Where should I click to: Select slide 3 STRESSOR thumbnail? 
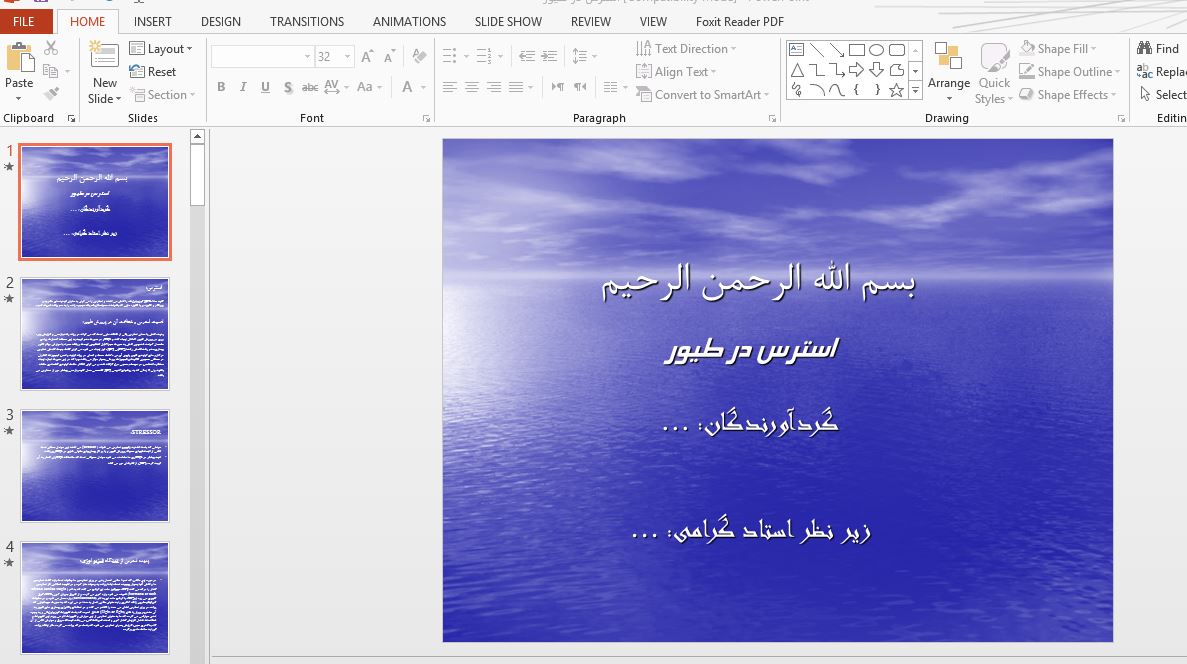pyautogui.click(x=95, y=466)
